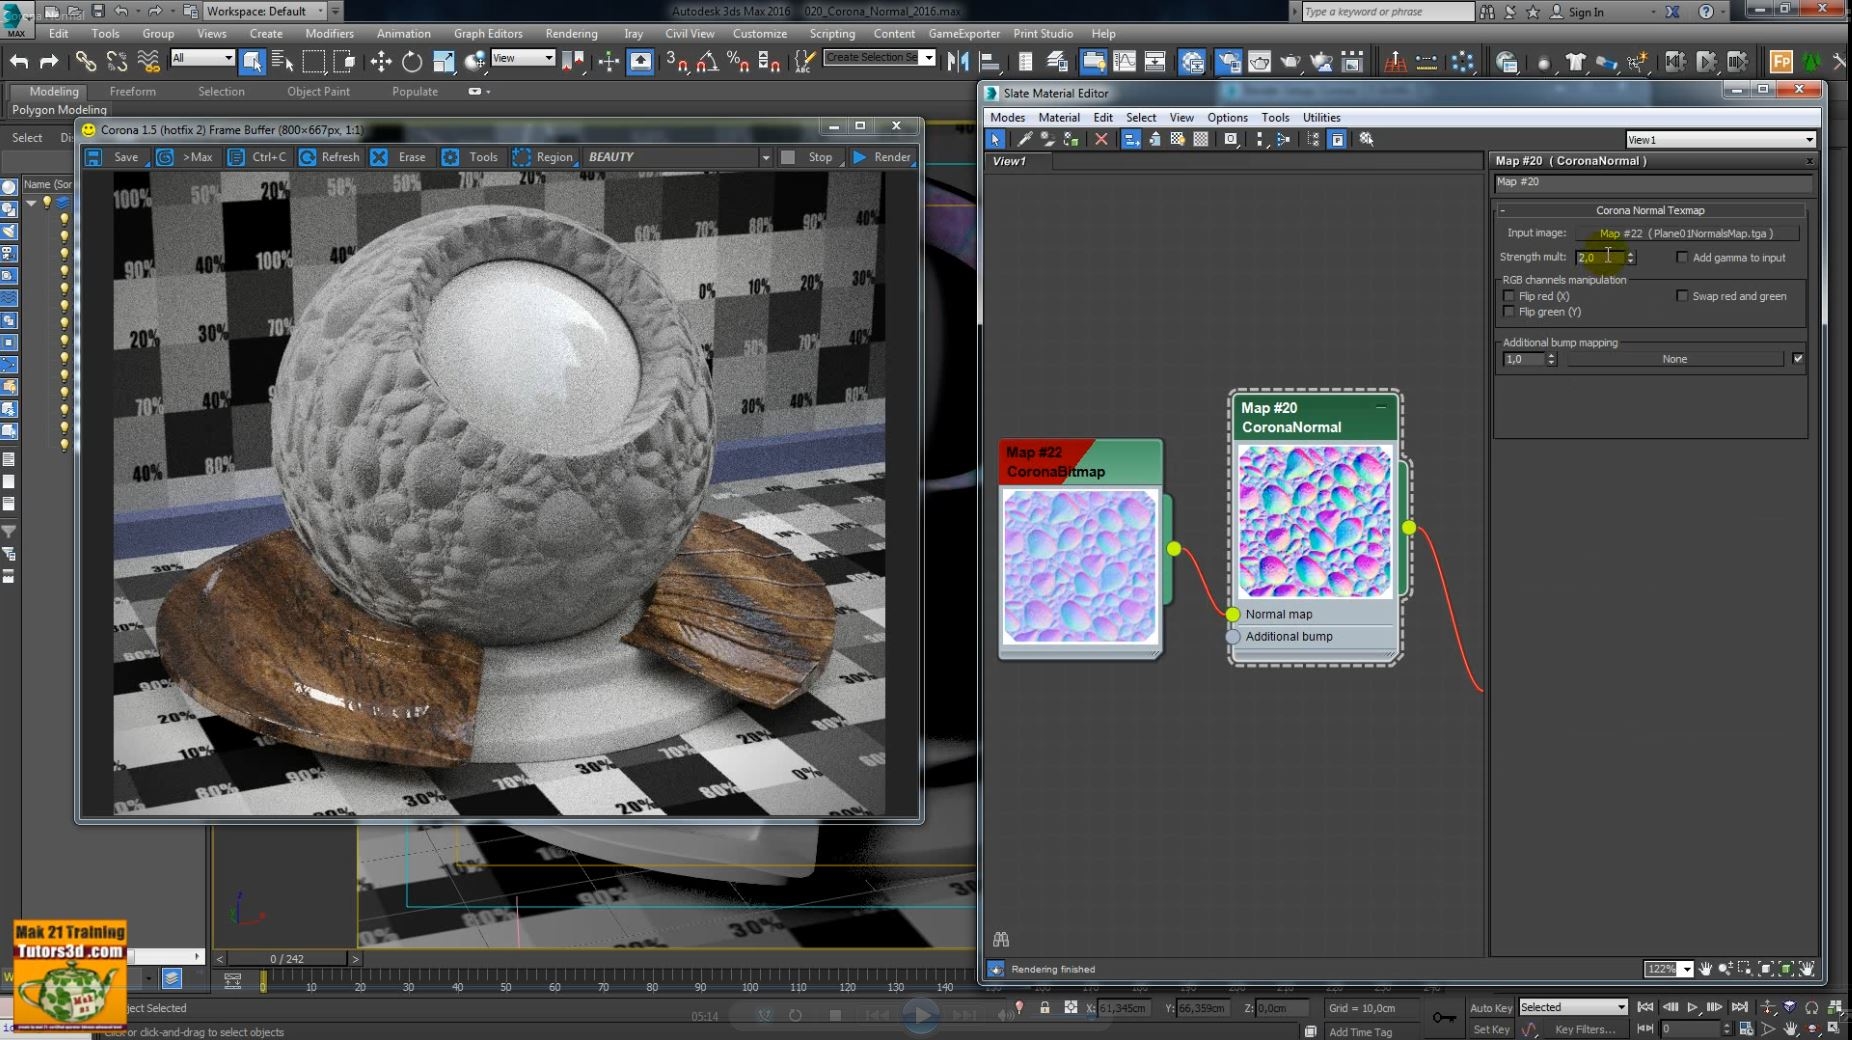This screenshot has height=1040, width=1852.
Task: Click the Input image Map #22 button
Action: (x=1686, y=233)
